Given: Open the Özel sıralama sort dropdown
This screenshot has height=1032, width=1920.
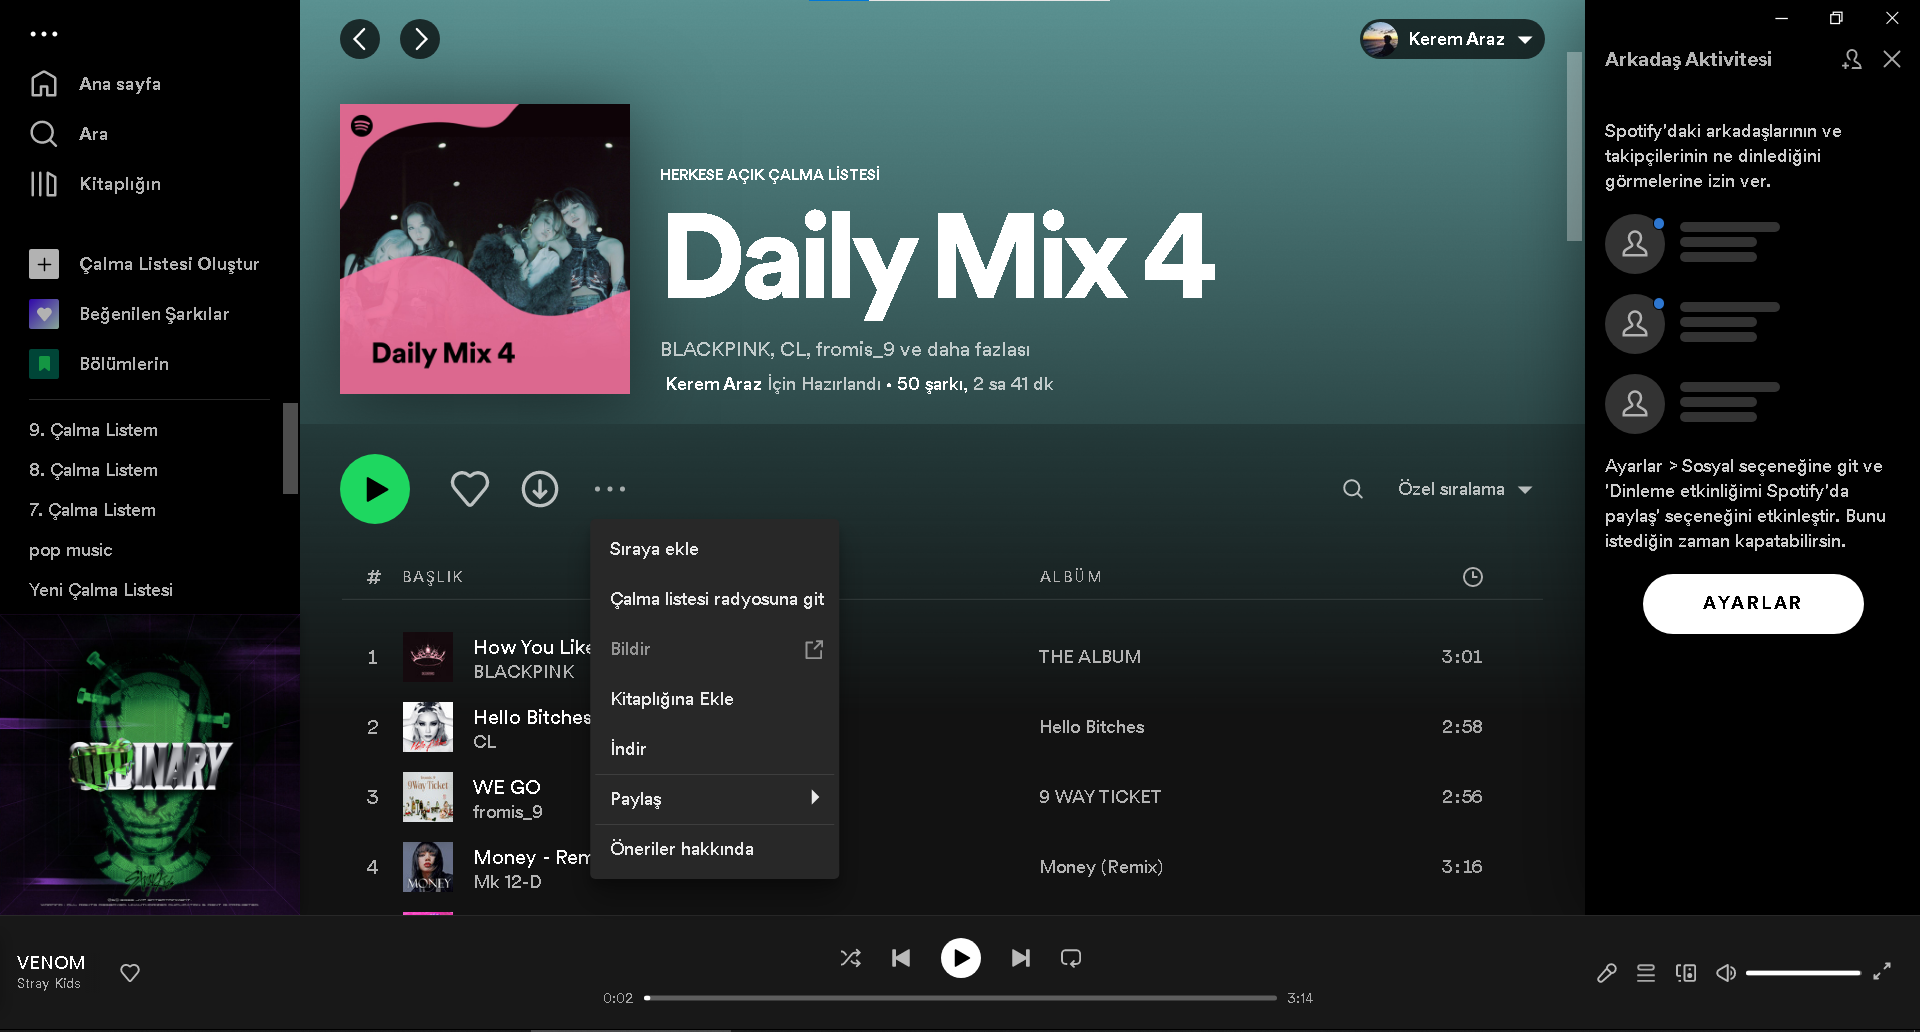Looking at the screenshot, I should 1465,489.
